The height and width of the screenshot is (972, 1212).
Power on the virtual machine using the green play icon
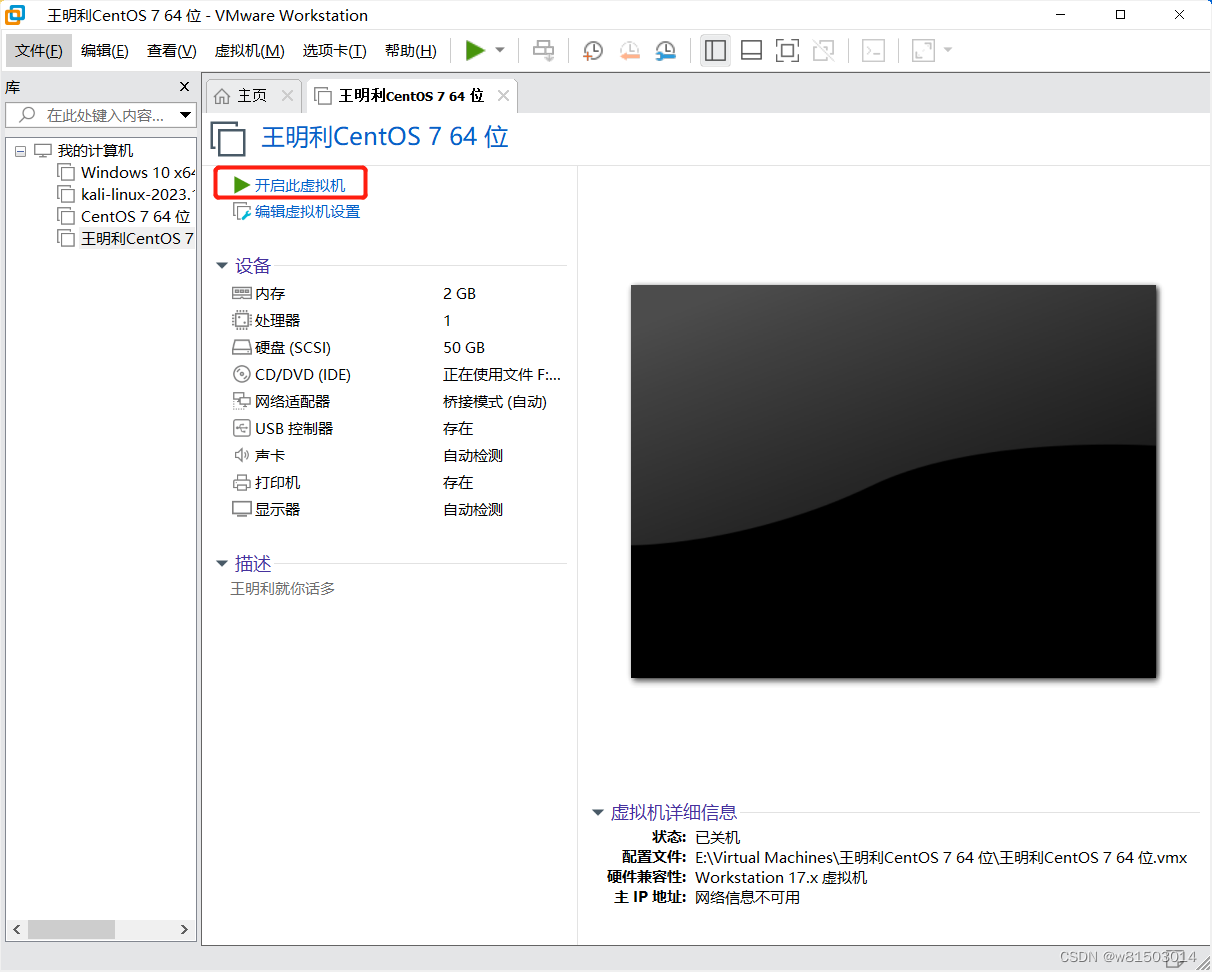click(x=477, y=50)
